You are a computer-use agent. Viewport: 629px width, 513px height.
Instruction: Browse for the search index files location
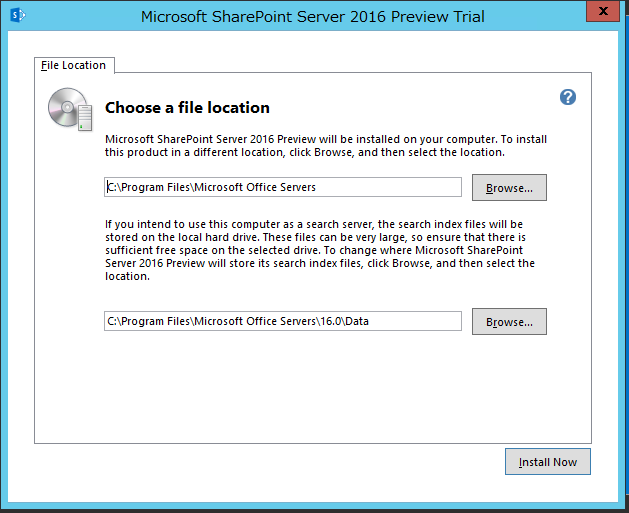tap(509, 321)
